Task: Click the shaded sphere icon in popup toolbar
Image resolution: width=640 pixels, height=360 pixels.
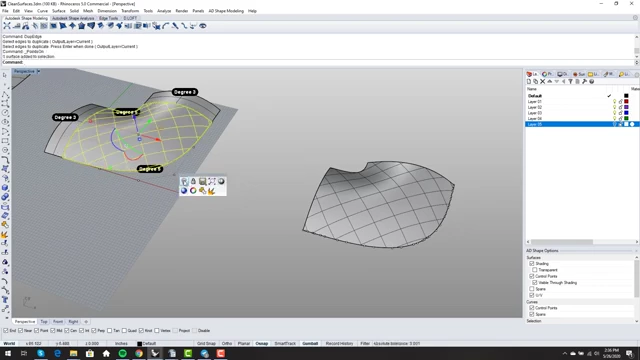Action: [x=221, y=181]
